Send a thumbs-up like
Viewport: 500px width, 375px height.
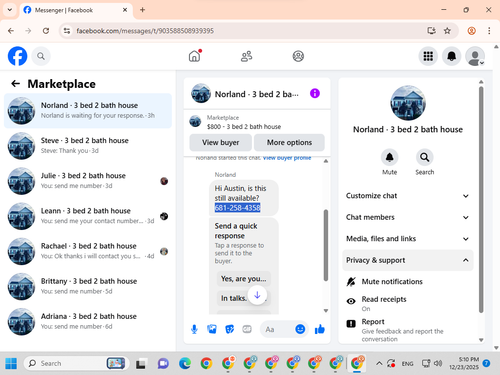[320, 329]
